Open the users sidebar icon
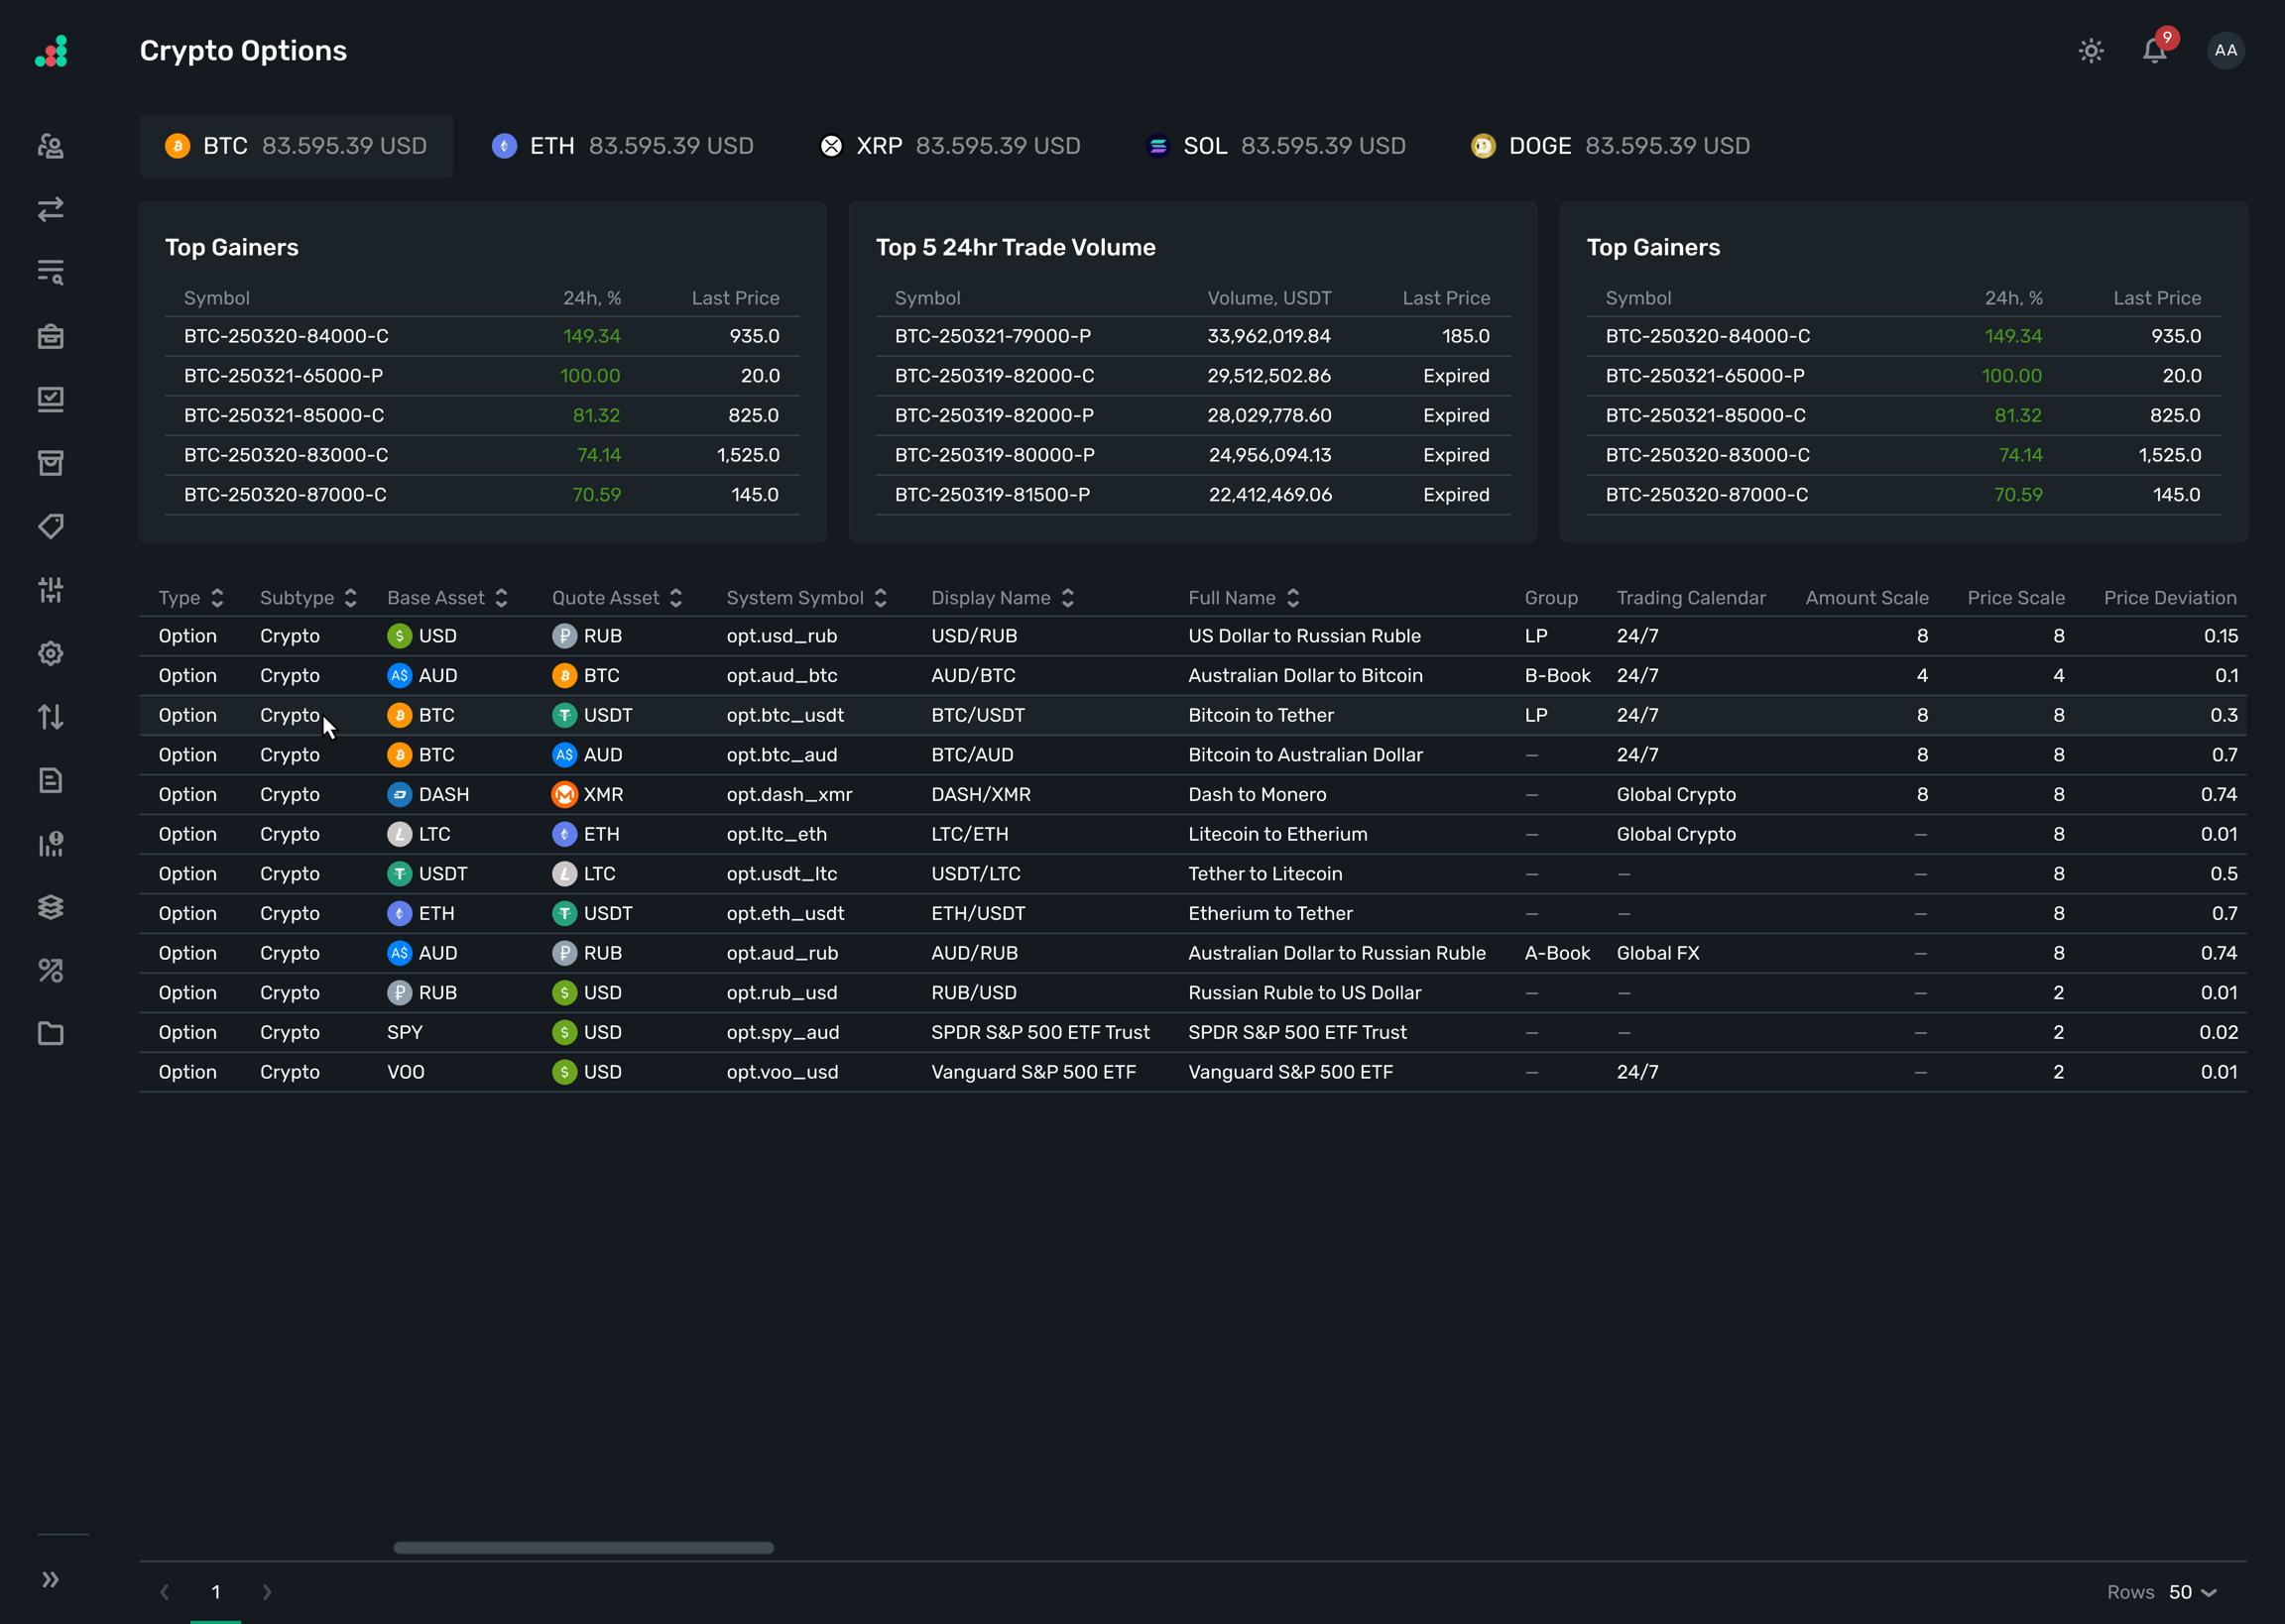2285x1624 pixels. click(x=51, y=146)
